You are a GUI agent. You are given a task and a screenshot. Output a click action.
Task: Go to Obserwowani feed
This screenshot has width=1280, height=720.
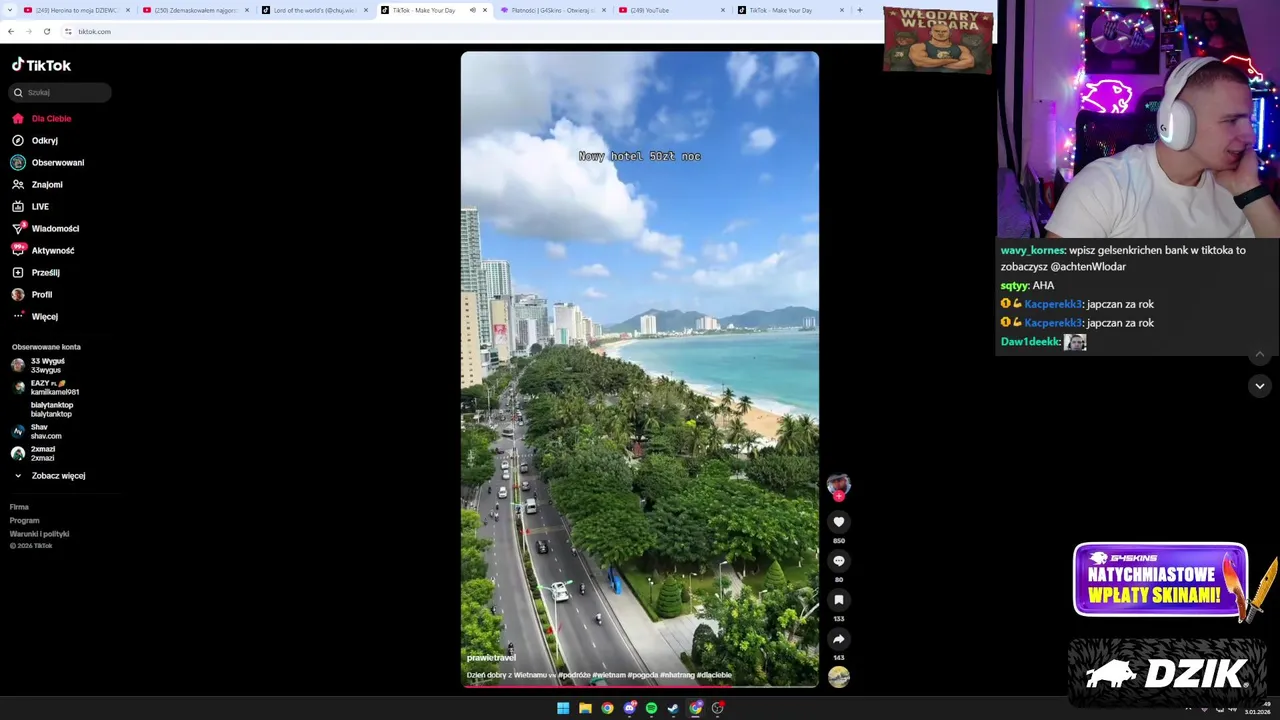click(x=48, y=162)
